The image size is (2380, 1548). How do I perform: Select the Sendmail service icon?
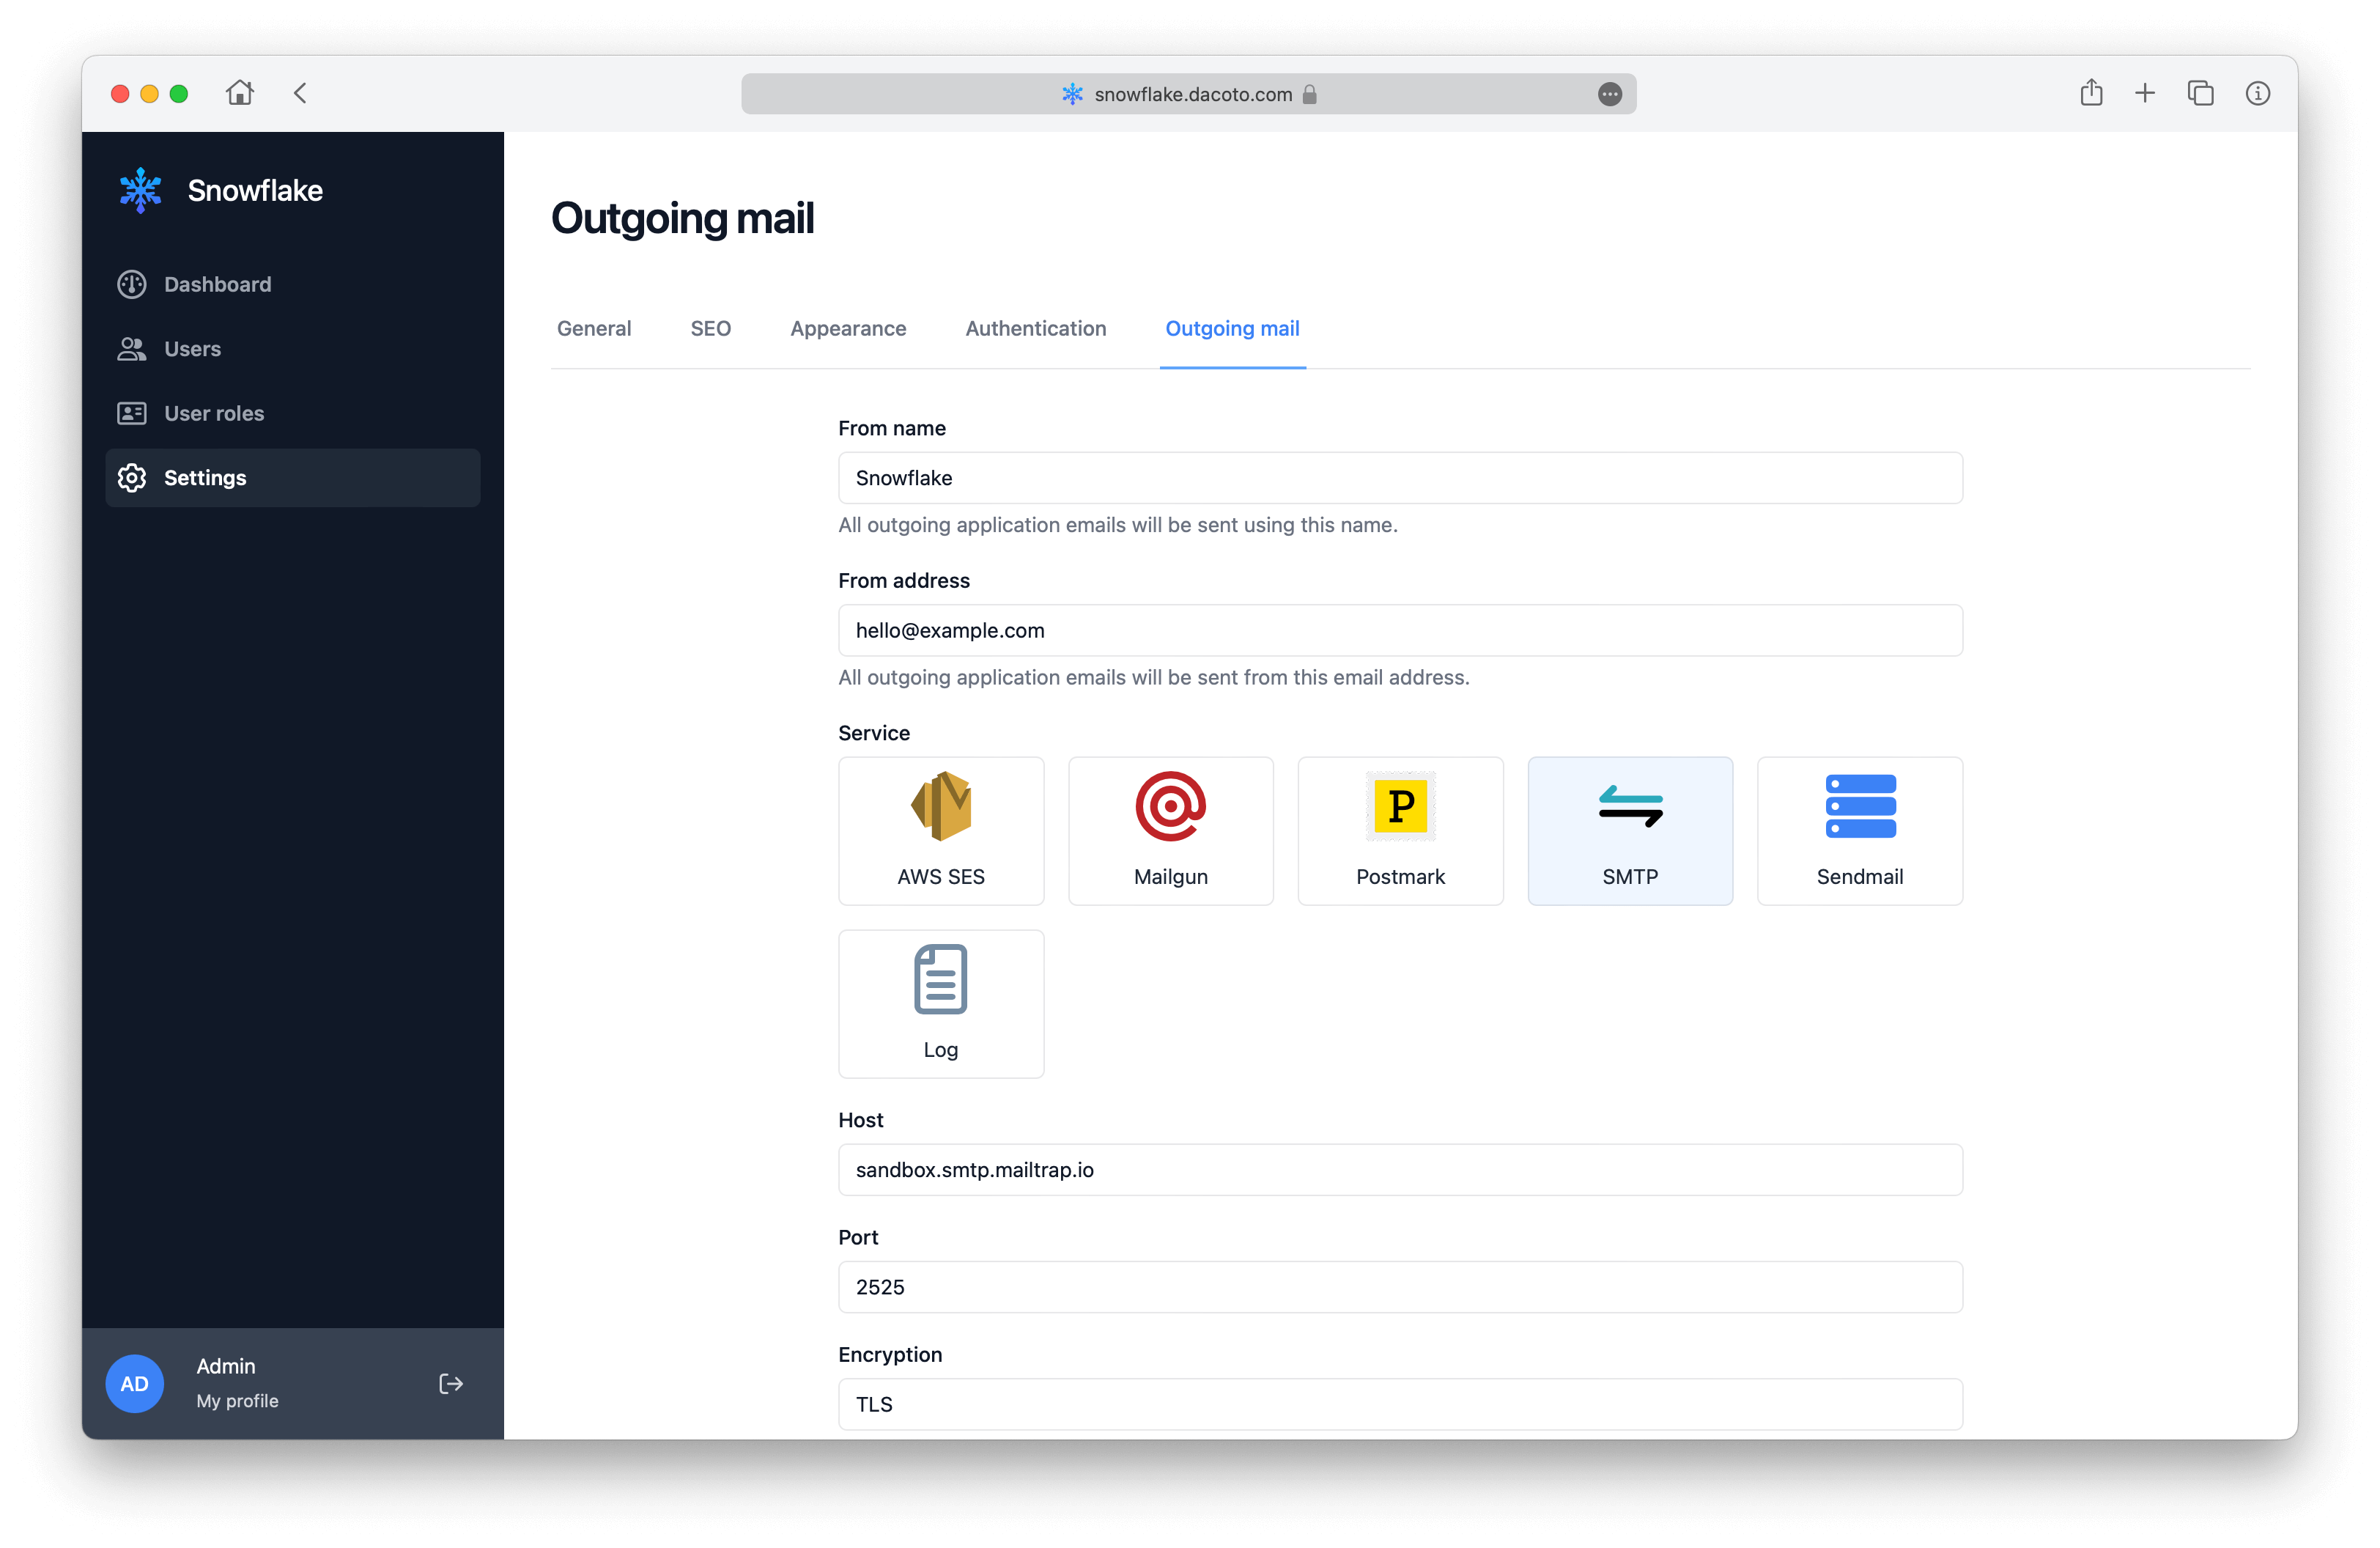[x=1860, y=807]
